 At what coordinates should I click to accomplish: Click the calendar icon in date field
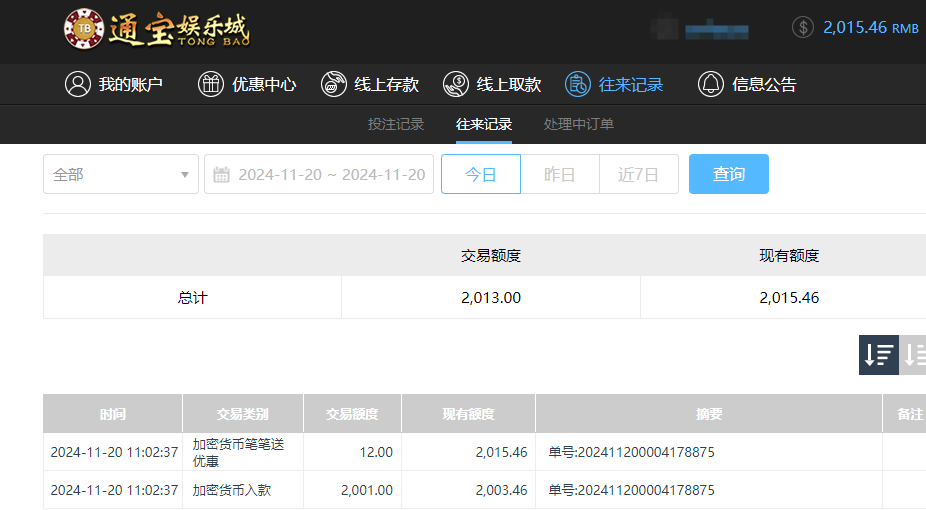coord(222,174)
